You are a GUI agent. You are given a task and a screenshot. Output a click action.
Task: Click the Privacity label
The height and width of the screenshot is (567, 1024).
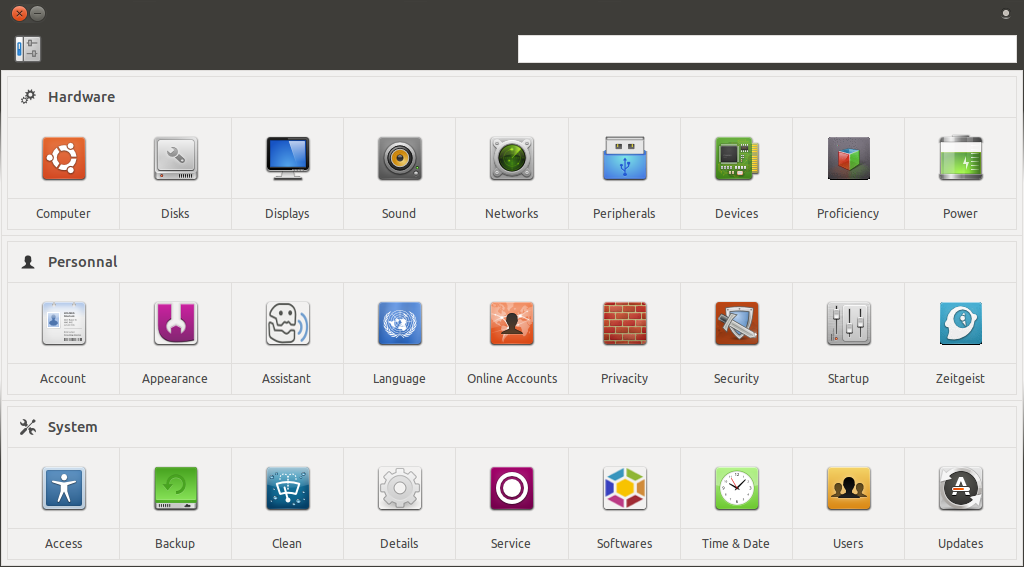coord(624,379)
